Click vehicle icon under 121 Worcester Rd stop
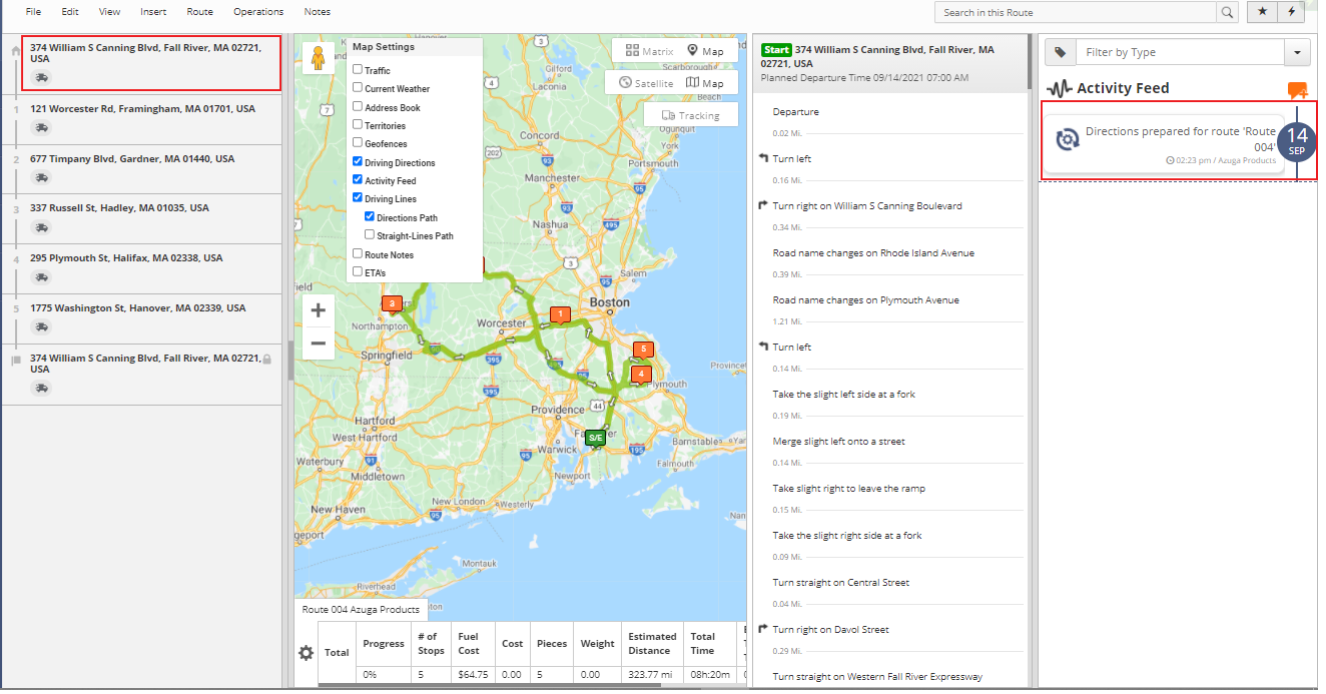 (x=41, y=127)
